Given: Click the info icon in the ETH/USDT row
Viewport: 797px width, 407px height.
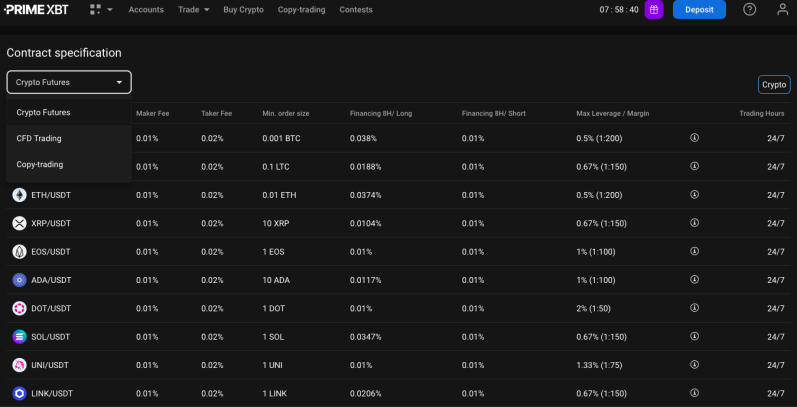Looking at the screenshot, I should 694,195.
